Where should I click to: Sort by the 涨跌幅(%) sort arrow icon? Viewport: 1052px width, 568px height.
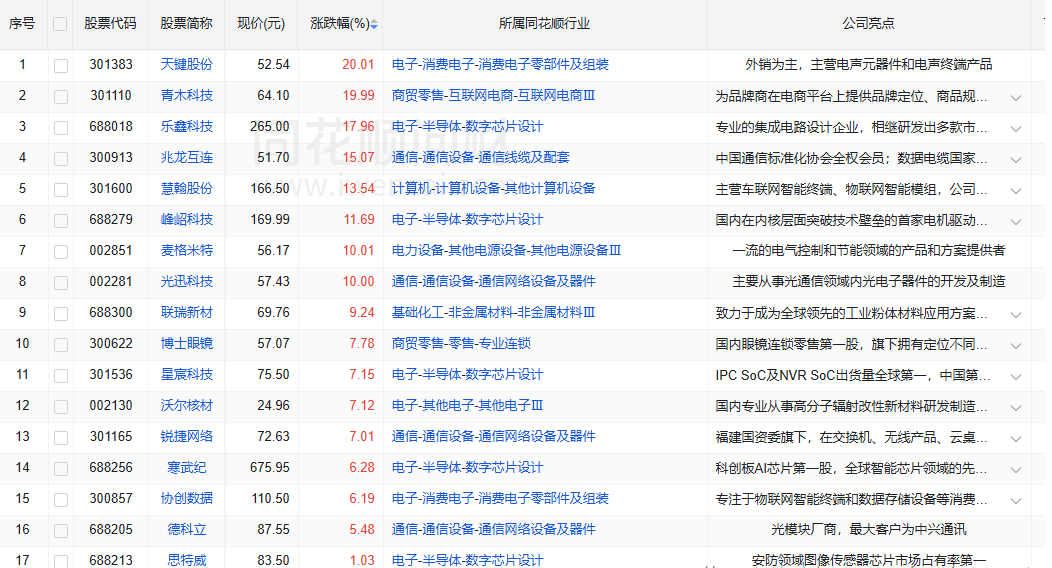click(x=374, y=25)
